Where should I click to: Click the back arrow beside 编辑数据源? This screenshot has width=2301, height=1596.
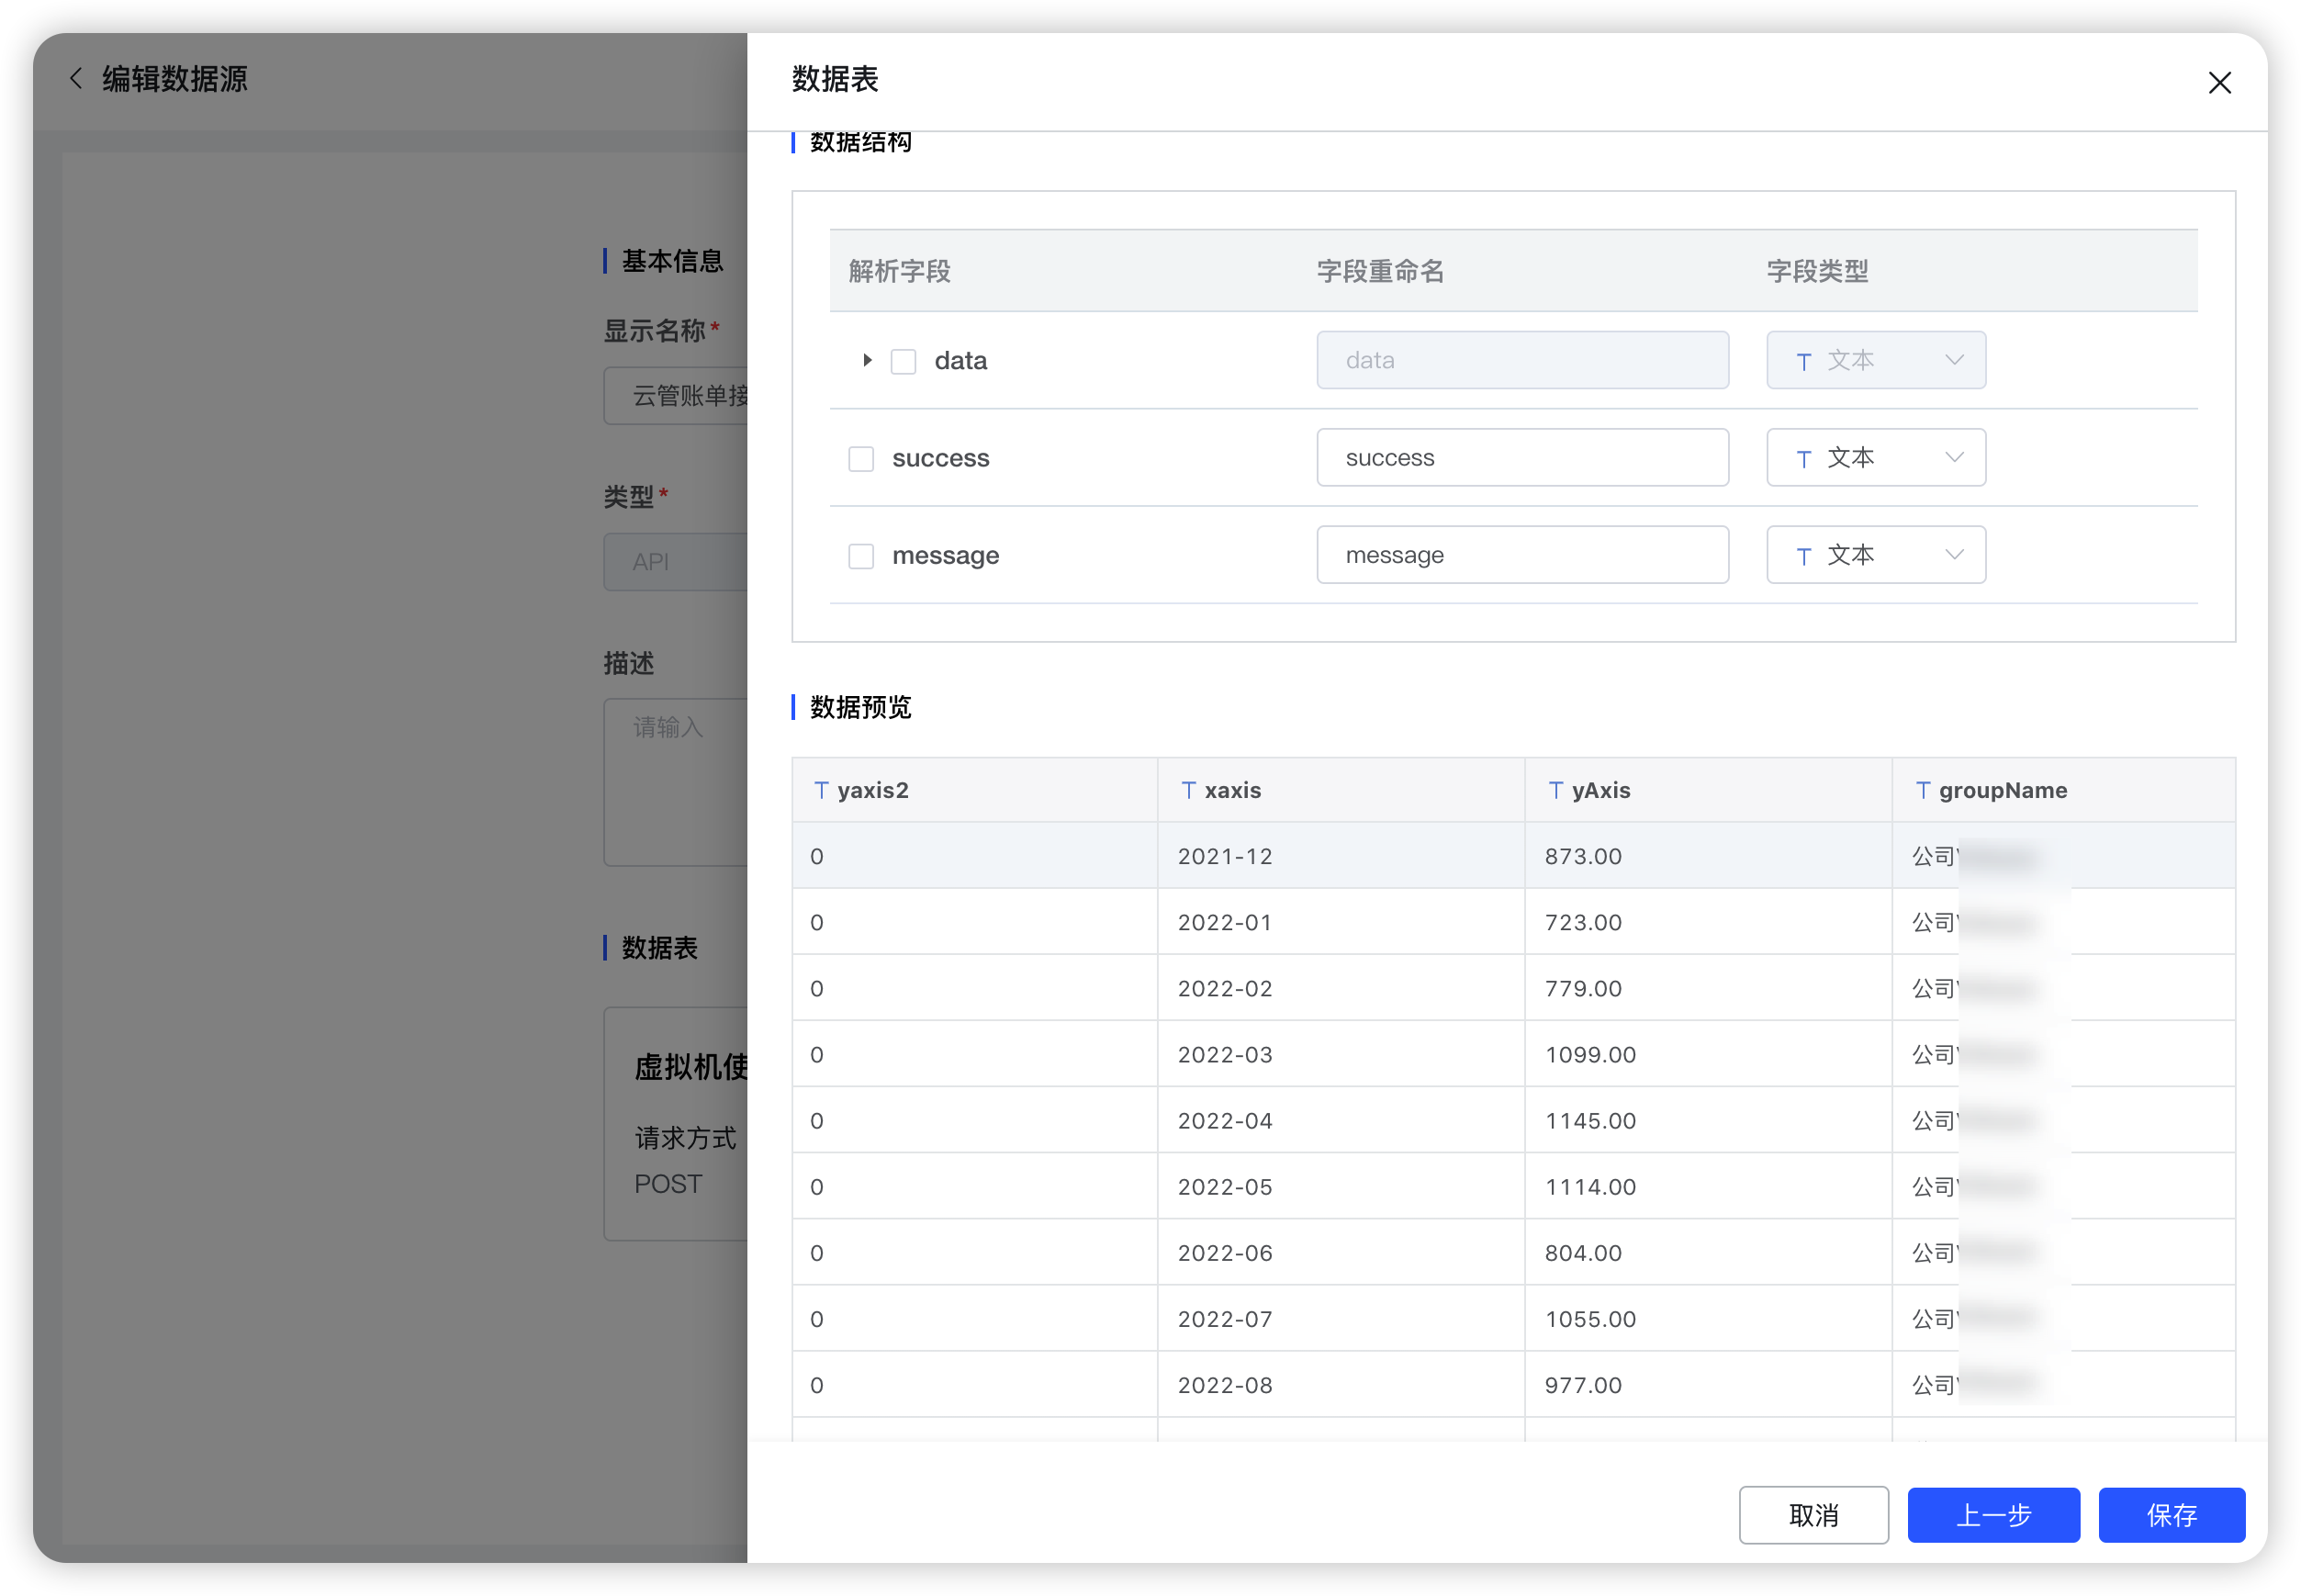coord(76,78)
